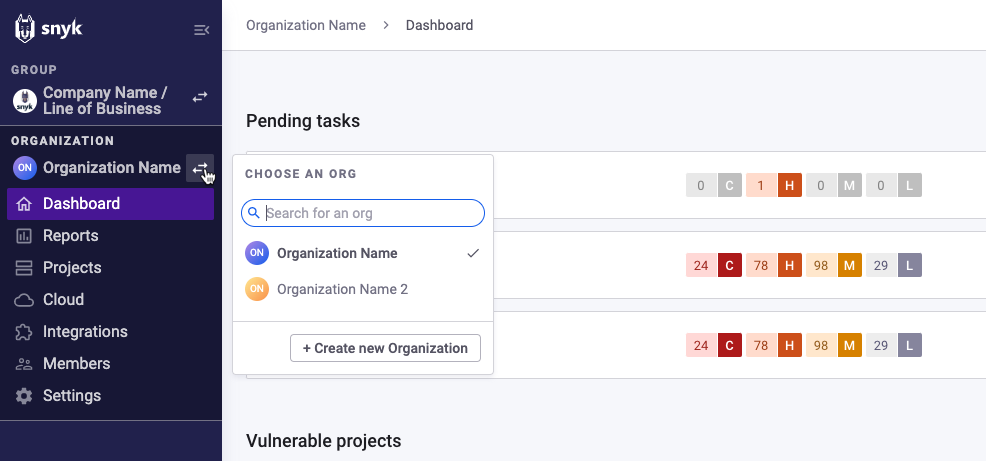Viewport: 986px width, 461px height.
Task: Open the Reports sidebar menu item
Action: (x=70, y=236)
